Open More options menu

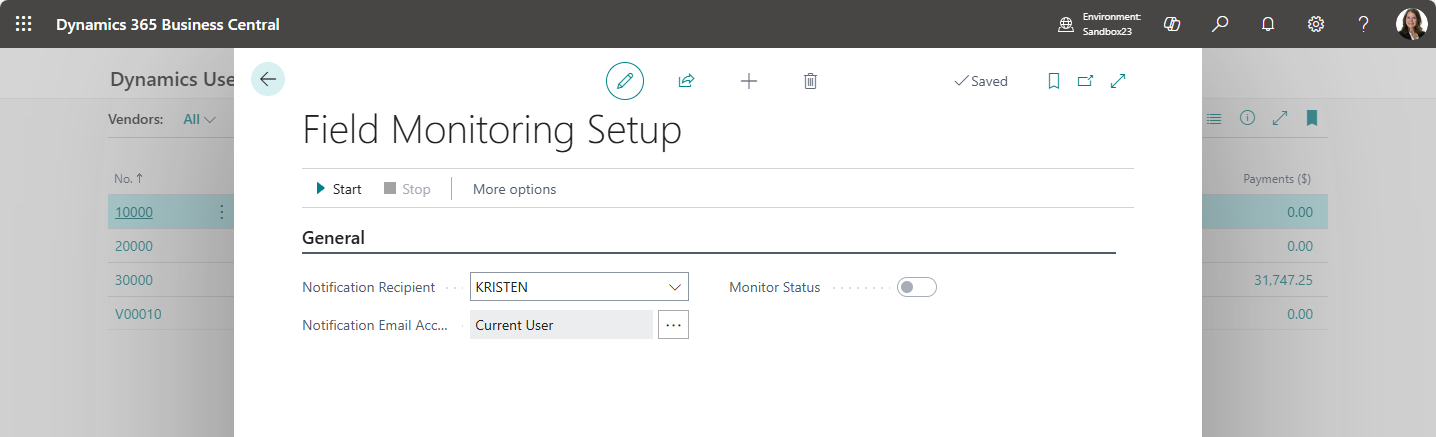514,189
